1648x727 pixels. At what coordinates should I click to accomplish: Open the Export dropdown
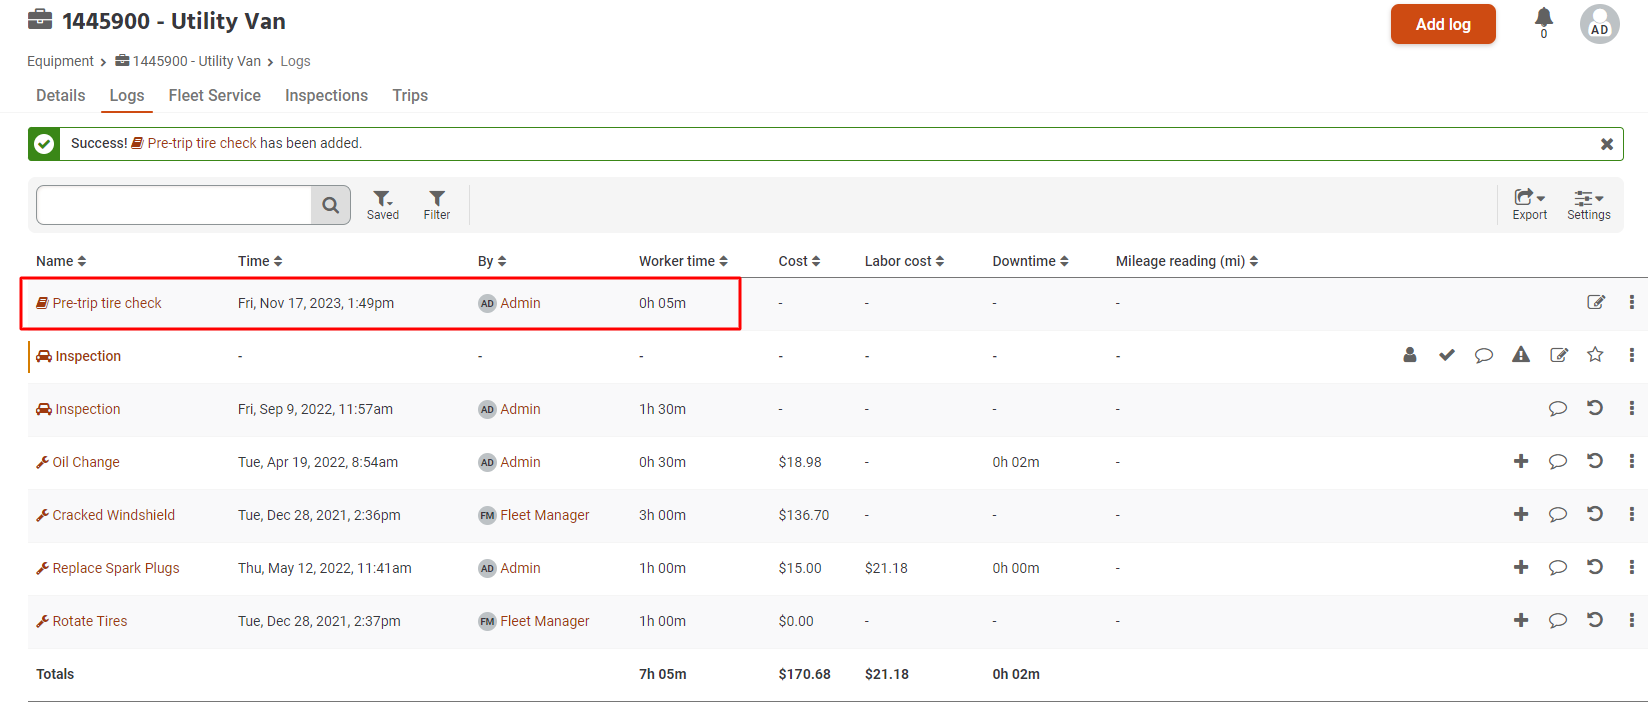coord(1529,204)
